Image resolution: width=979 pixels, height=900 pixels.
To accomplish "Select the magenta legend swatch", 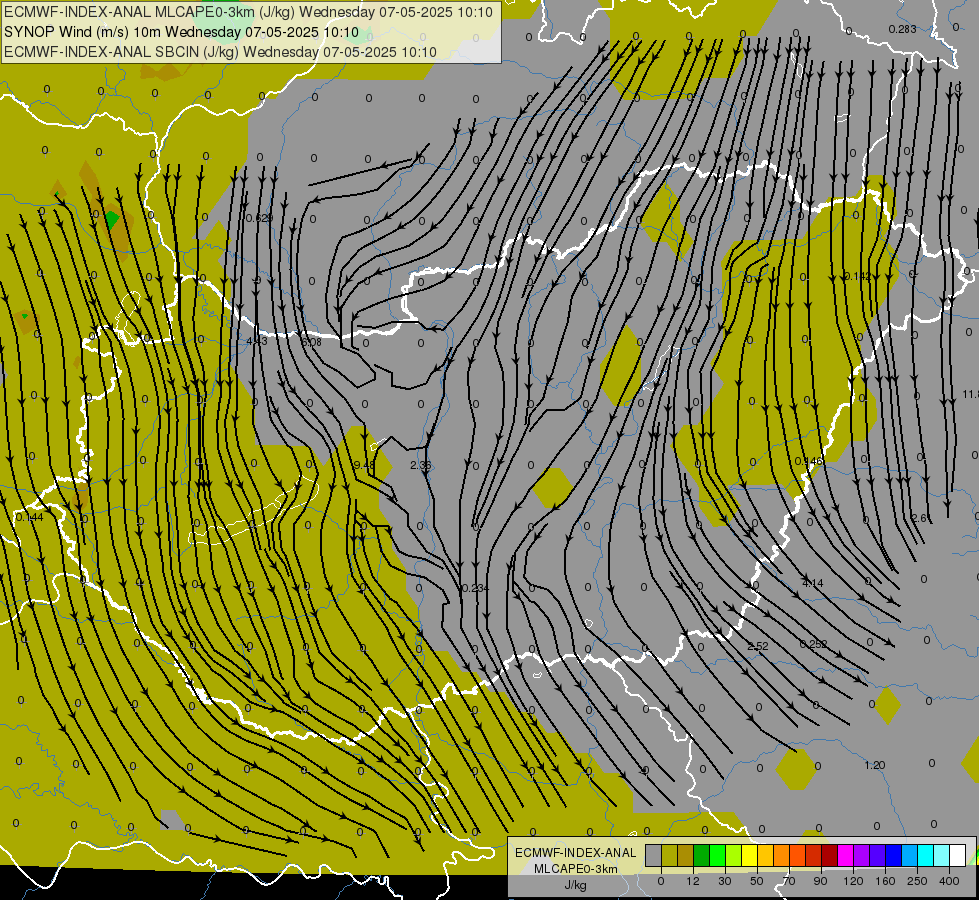I will click(x=846, y=856).
